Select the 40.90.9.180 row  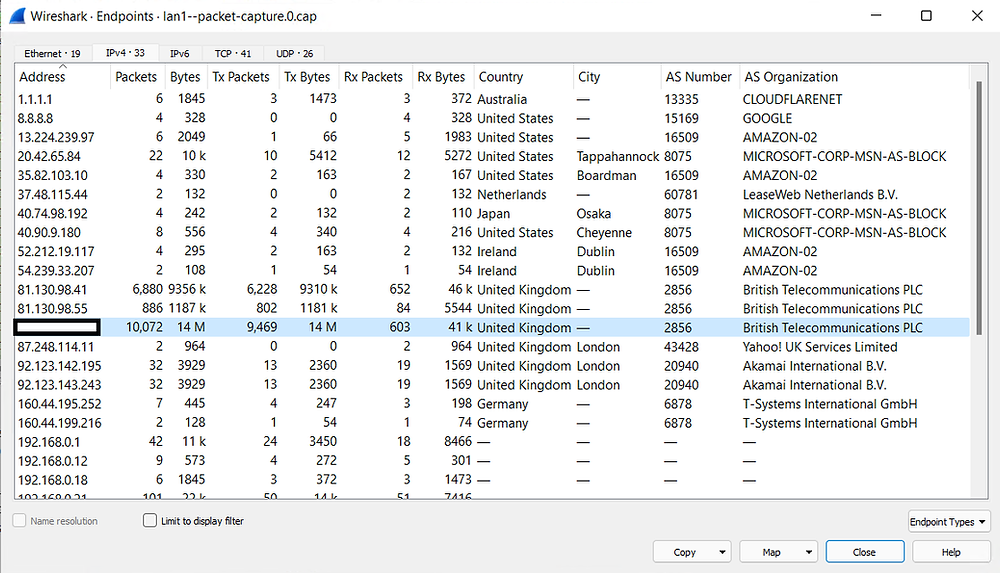click(492, 232)
